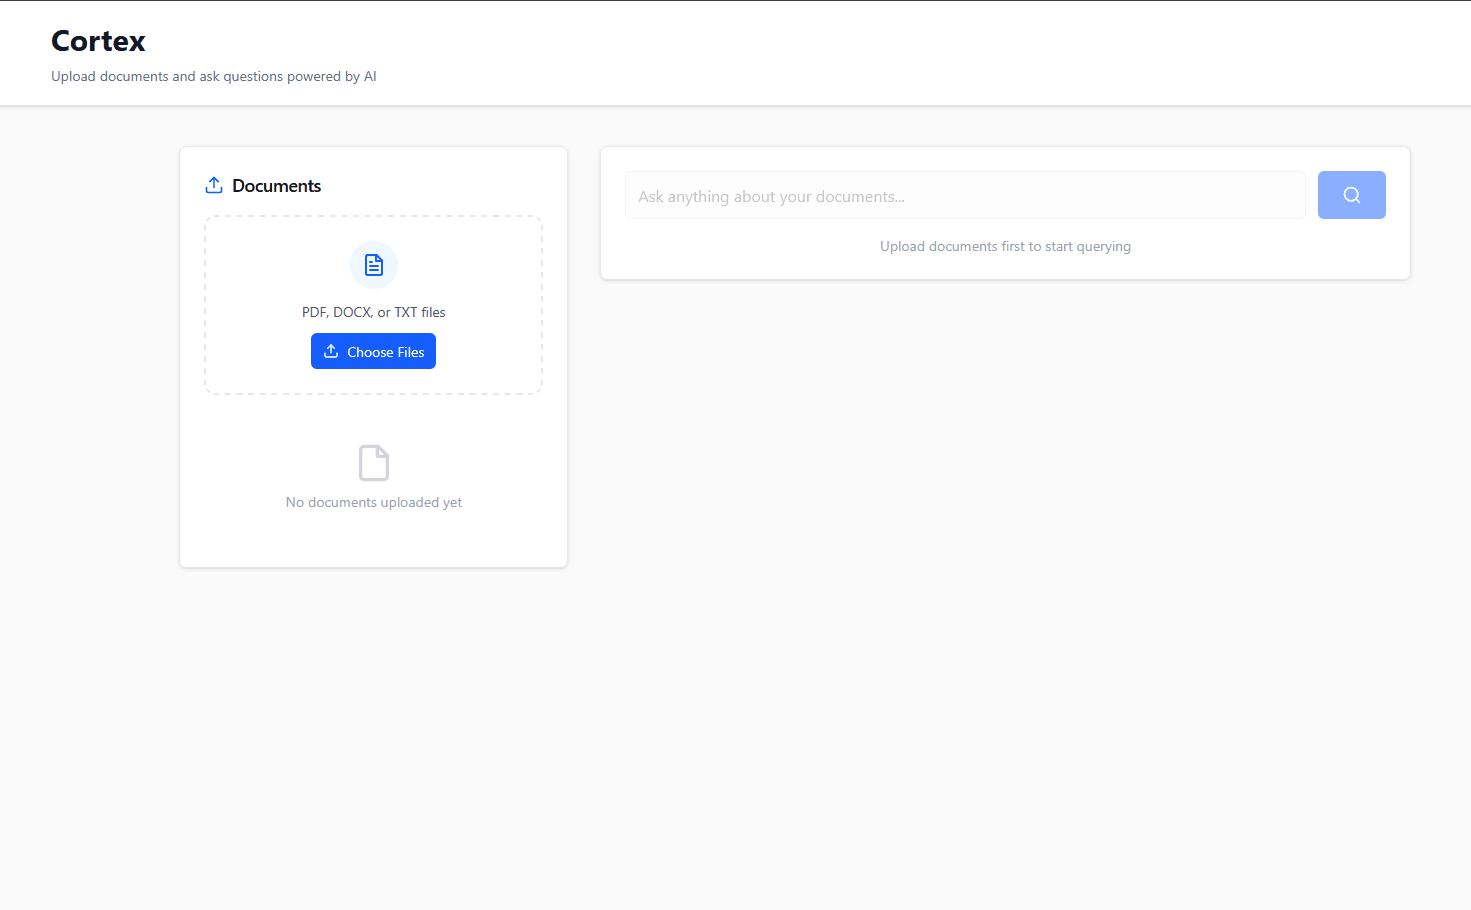This screenshot has height=910, width=1471.
Task: Click the document page icon above file type text
Action: (373, 264)
